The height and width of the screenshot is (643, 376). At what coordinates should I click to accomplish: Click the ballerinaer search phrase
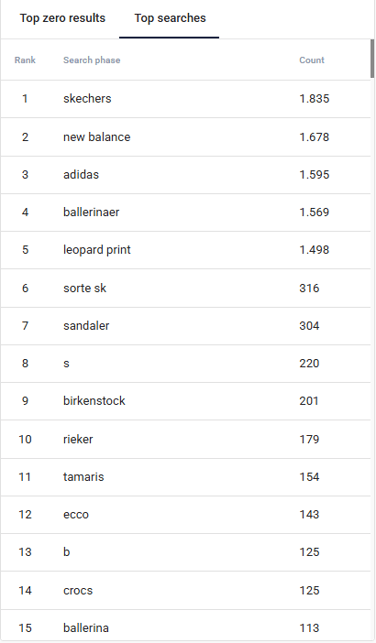point(91,212)
